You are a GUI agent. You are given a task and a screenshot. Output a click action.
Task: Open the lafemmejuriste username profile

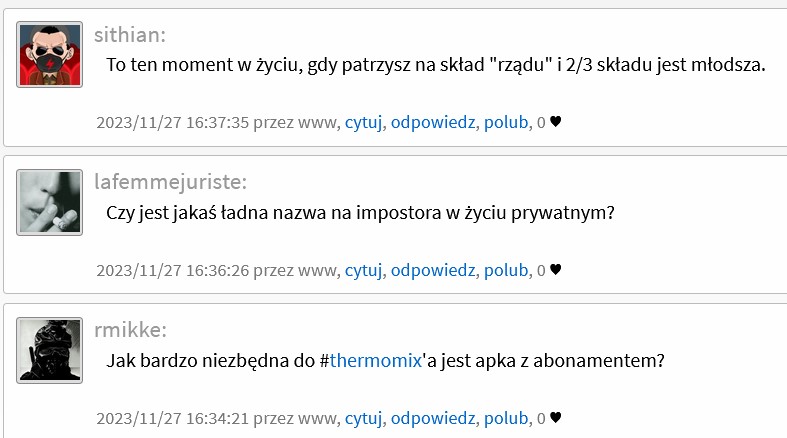171,182
